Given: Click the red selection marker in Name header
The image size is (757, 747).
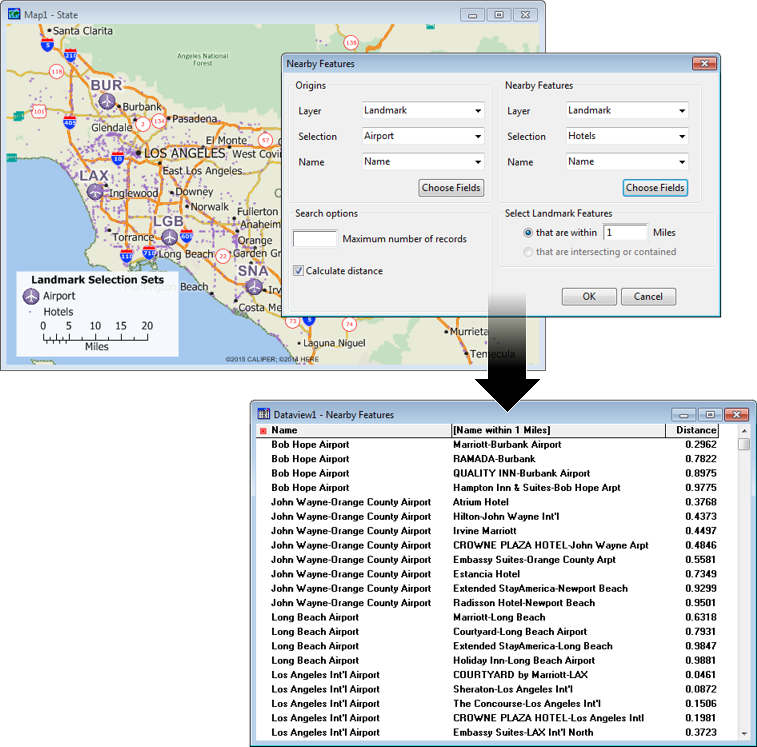Looking at the screenshot, I should (x=263, y=431).
